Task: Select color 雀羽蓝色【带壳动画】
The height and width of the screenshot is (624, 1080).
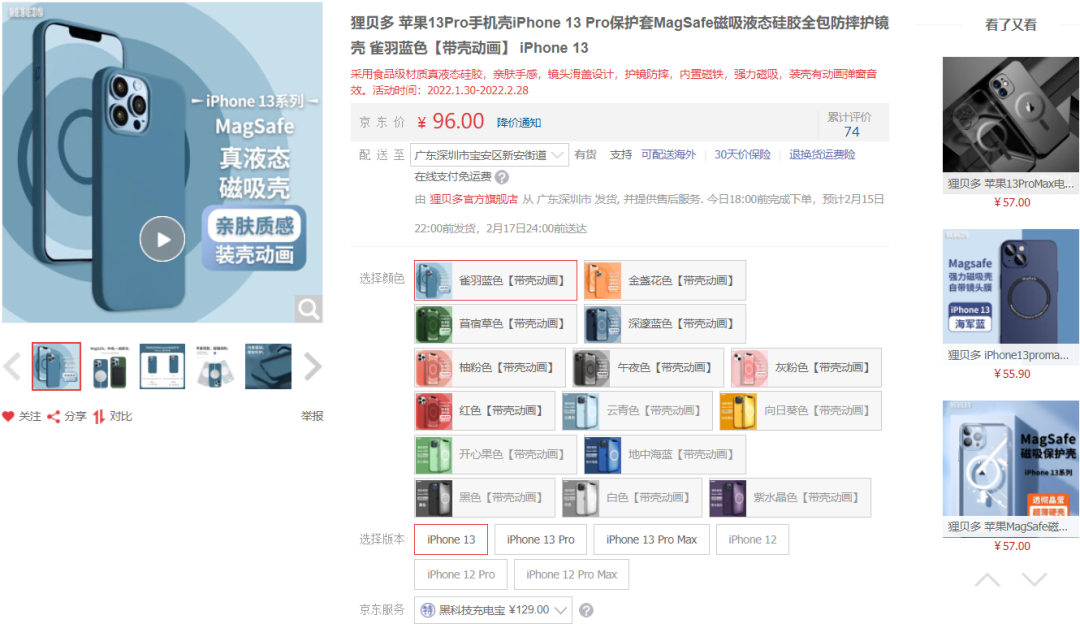Action: pos(495,280)
